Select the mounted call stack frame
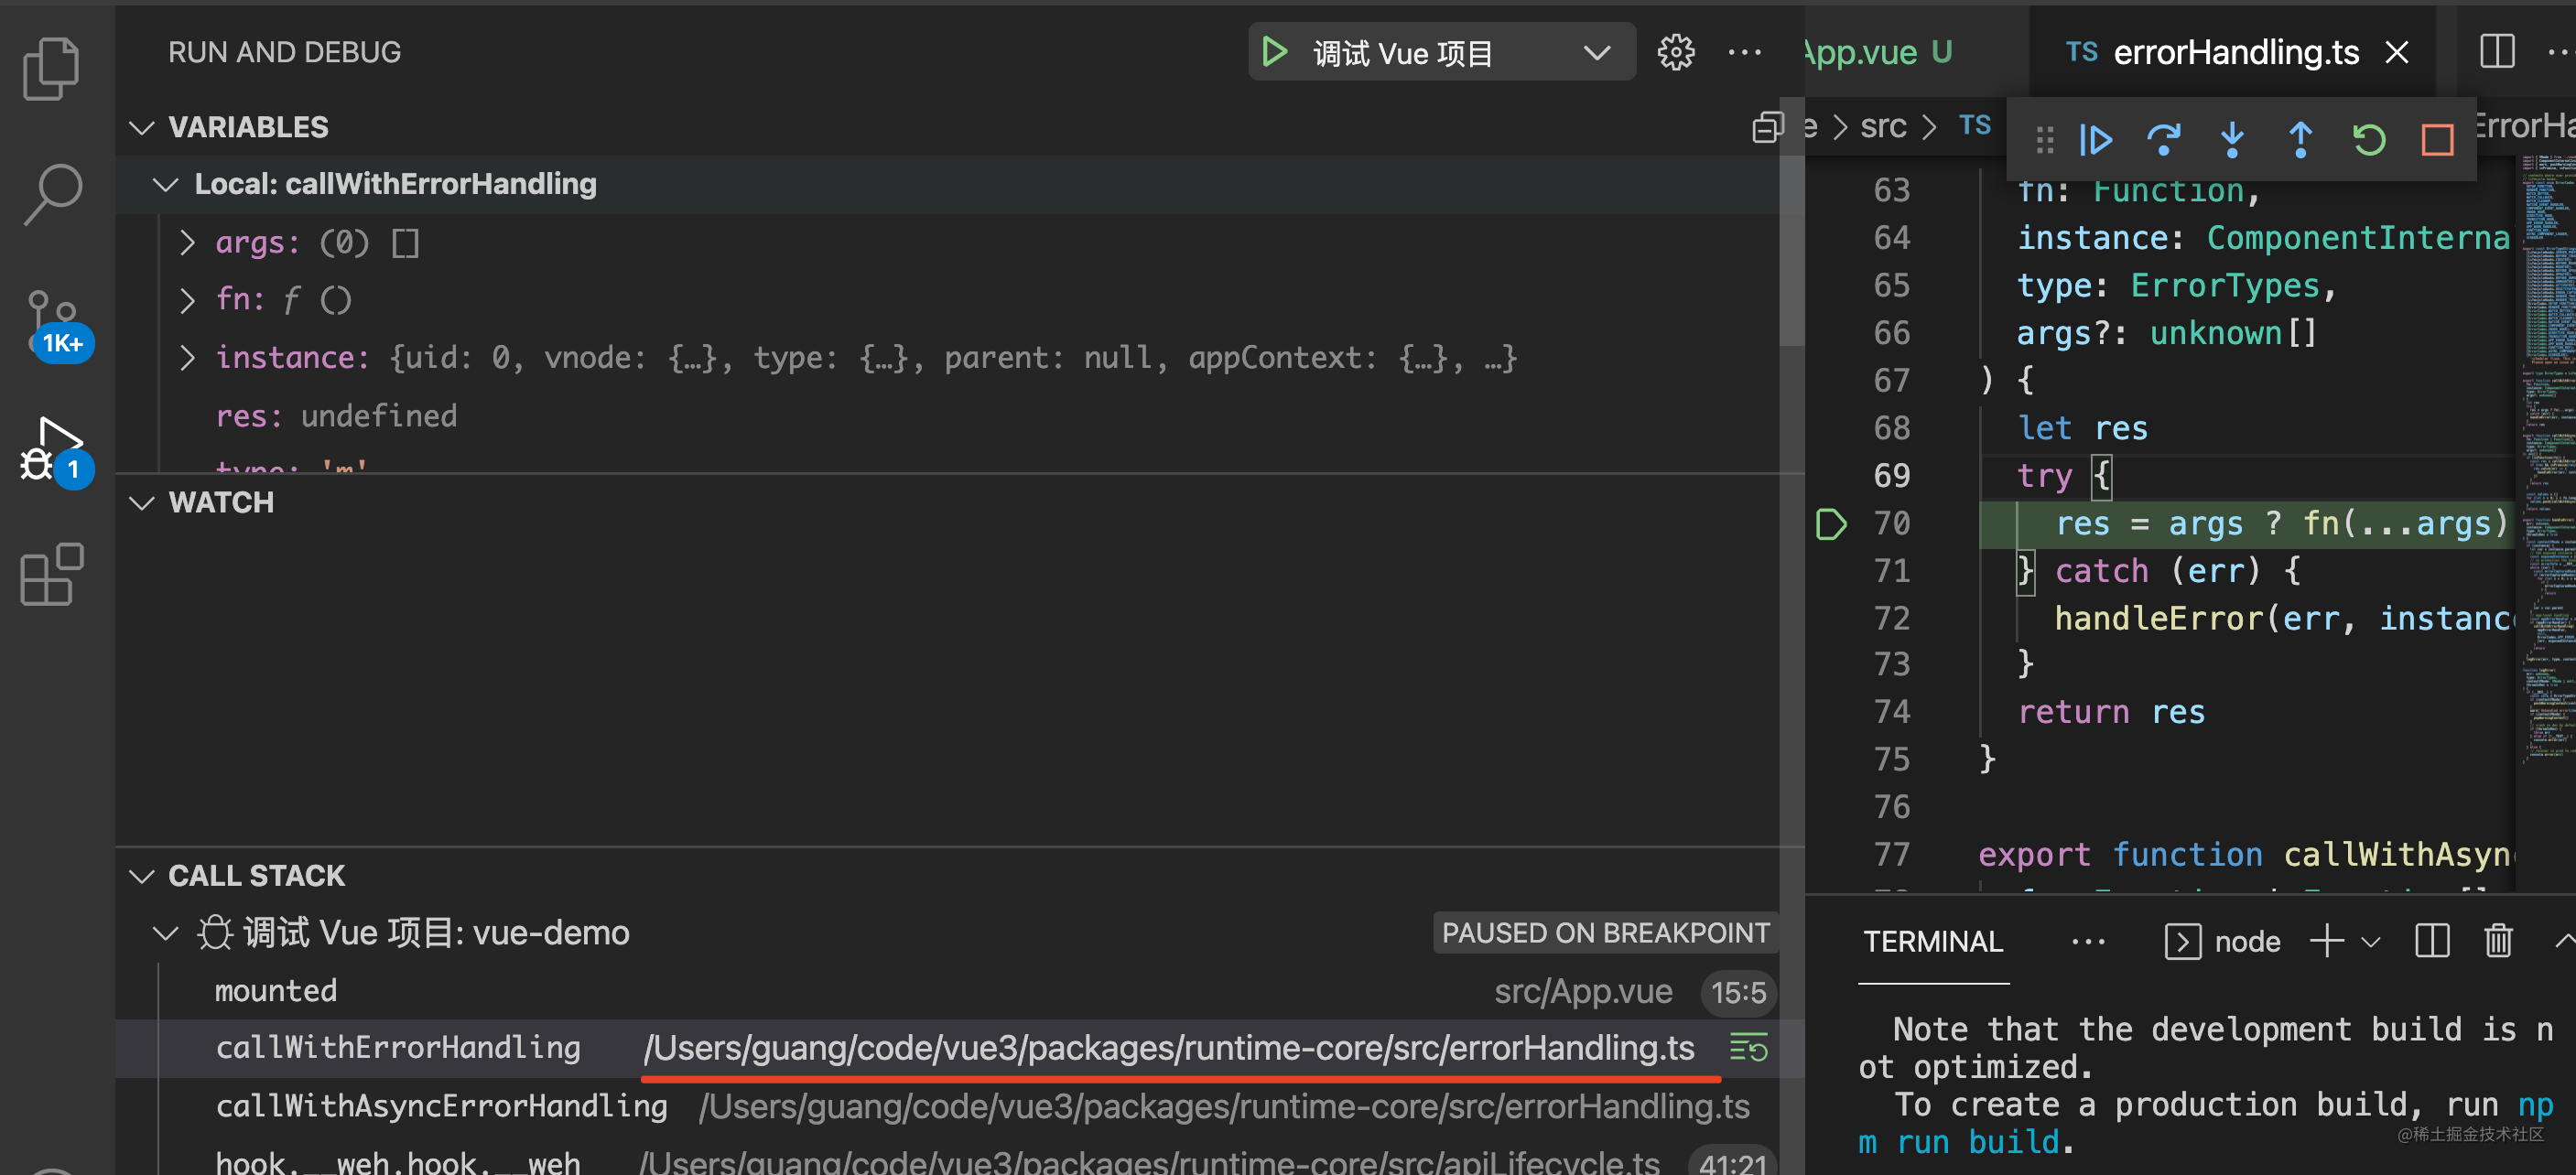The width and height of the screenshot is (2576, 1175). click(276, 990)
